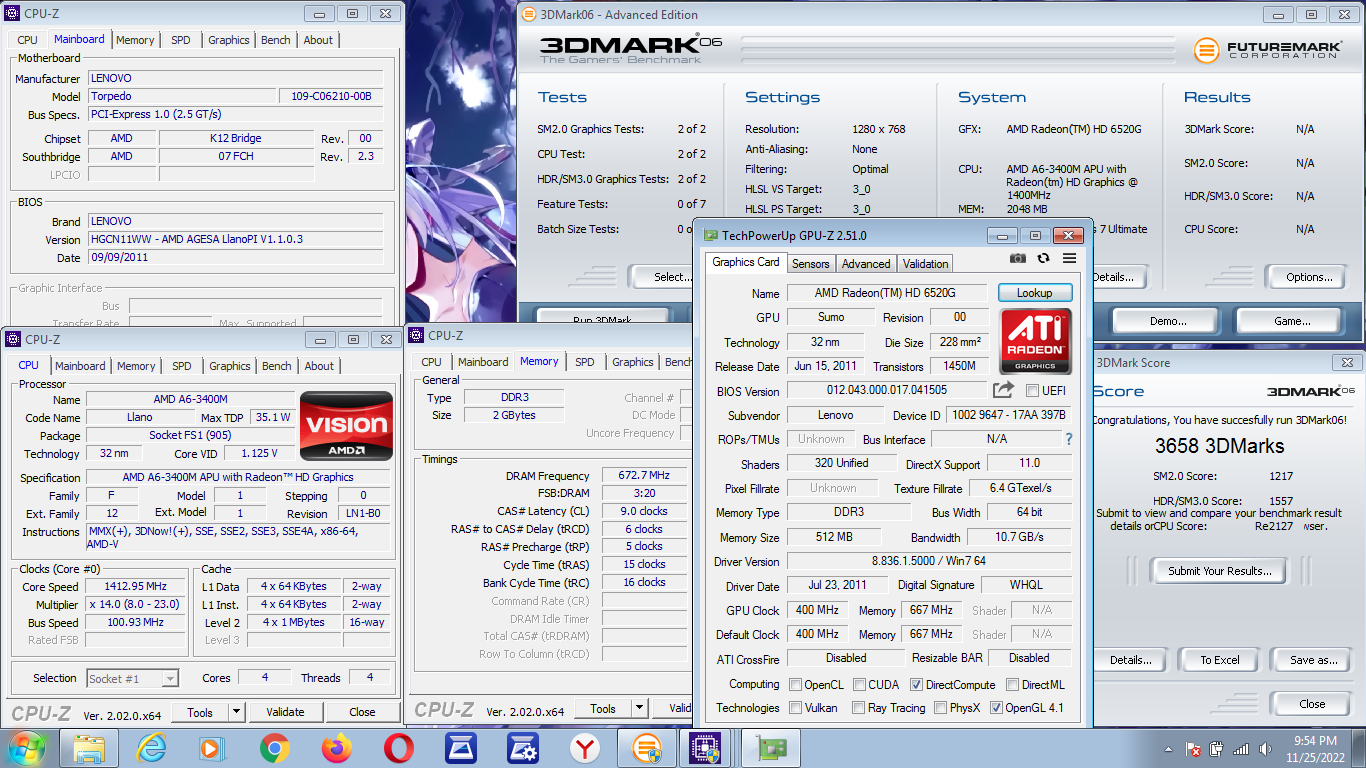Click the Game... button in 3DMark06

(1291, 321)
